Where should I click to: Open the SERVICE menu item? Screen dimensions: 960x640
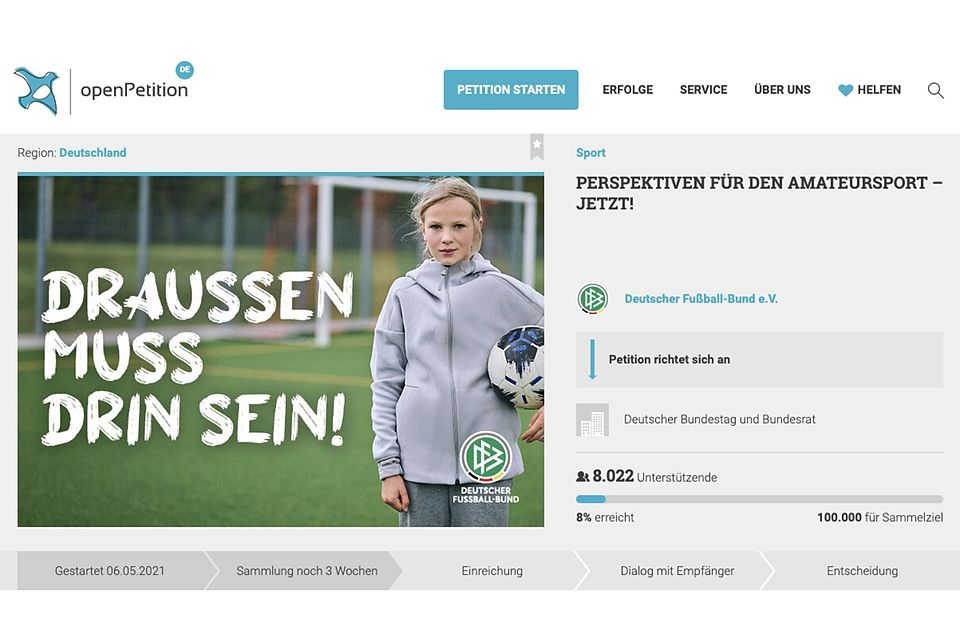point(703,89)
